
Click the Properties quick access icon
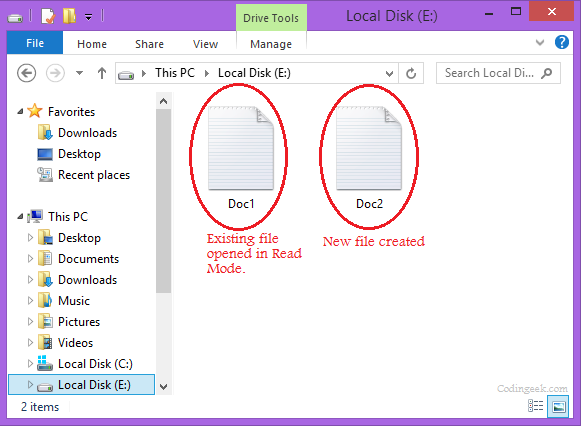tap(48, 16)
